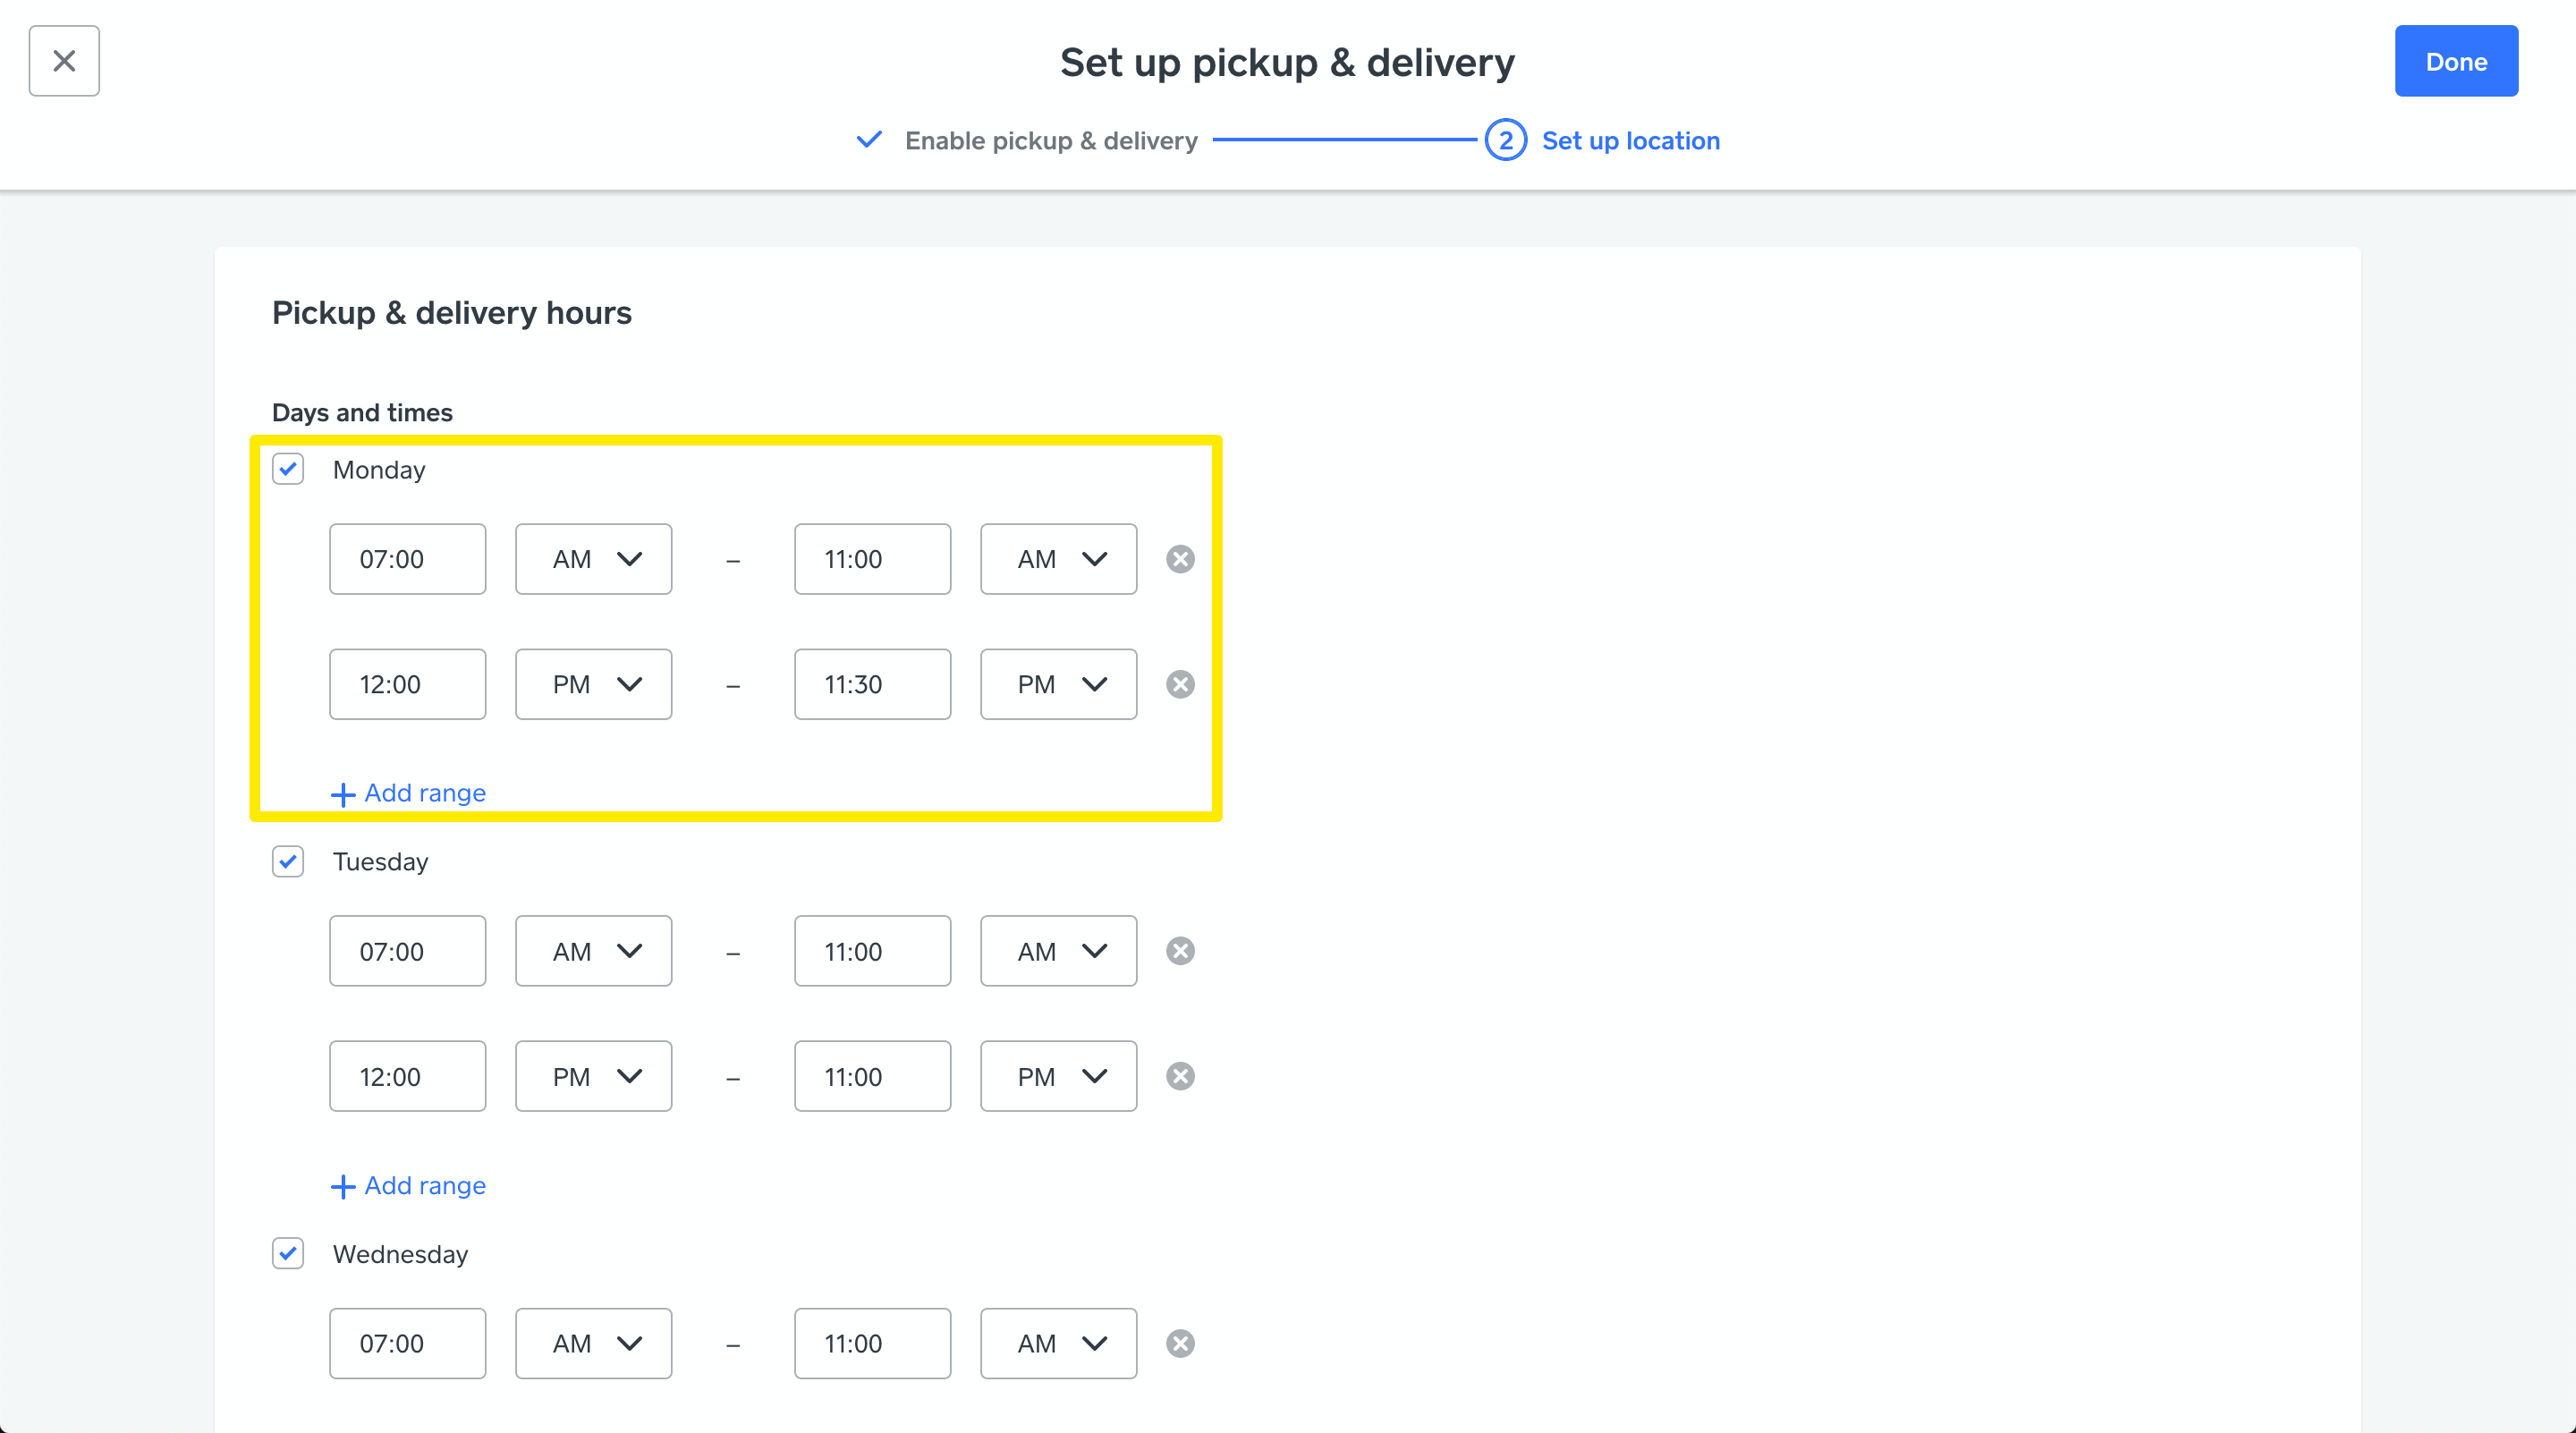Viewport: 2576px width, 1433px height.
Task: Delete Tuesday's 12:00 PM time range
Action: [x=1180, y=1076]
